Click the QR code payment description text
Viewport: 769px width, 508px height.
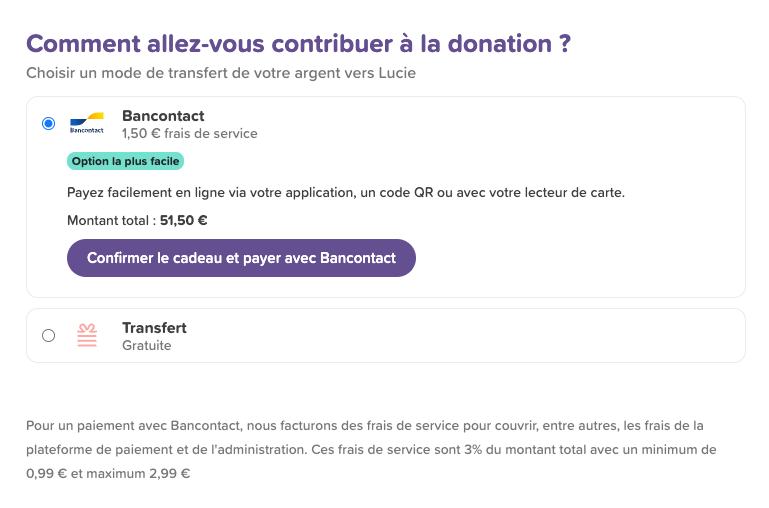coord(346,193)
